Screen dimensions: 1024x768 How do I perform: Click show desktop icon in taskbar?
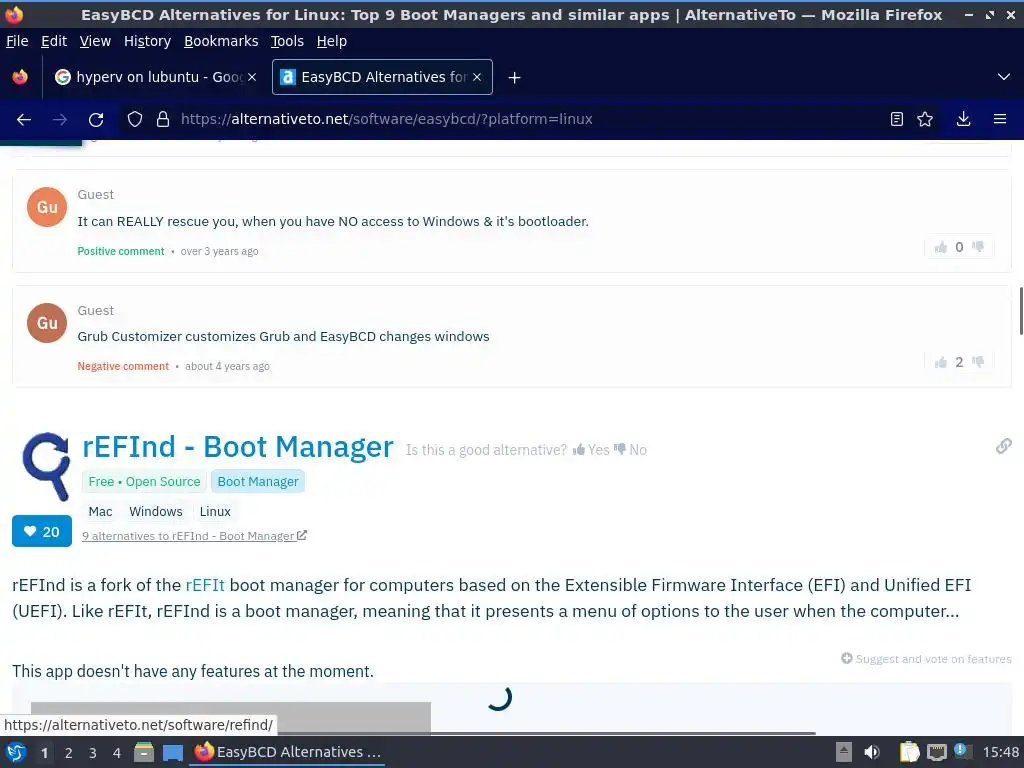[172, 752]
